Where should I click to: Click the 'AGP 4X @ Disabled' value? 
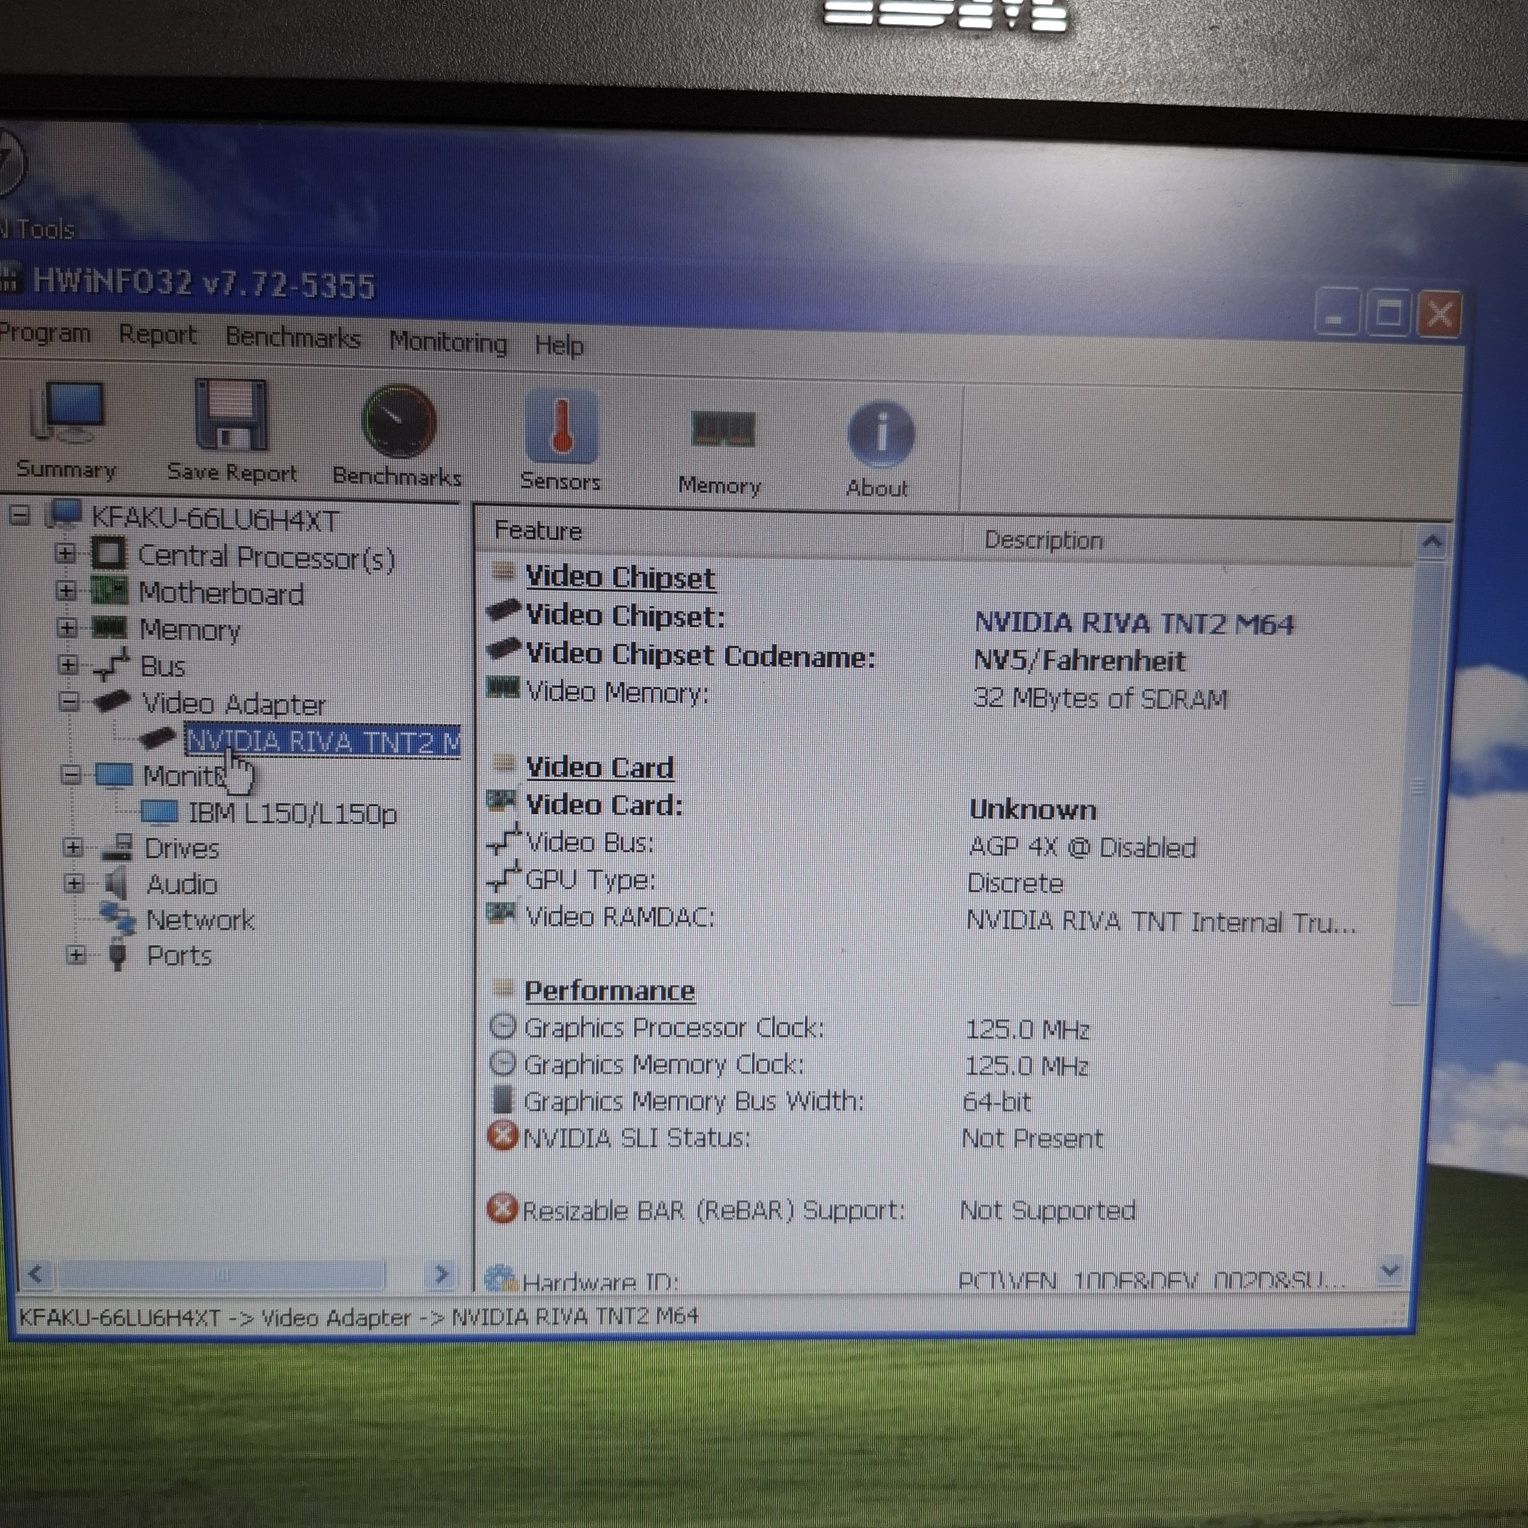point(1083,848)
